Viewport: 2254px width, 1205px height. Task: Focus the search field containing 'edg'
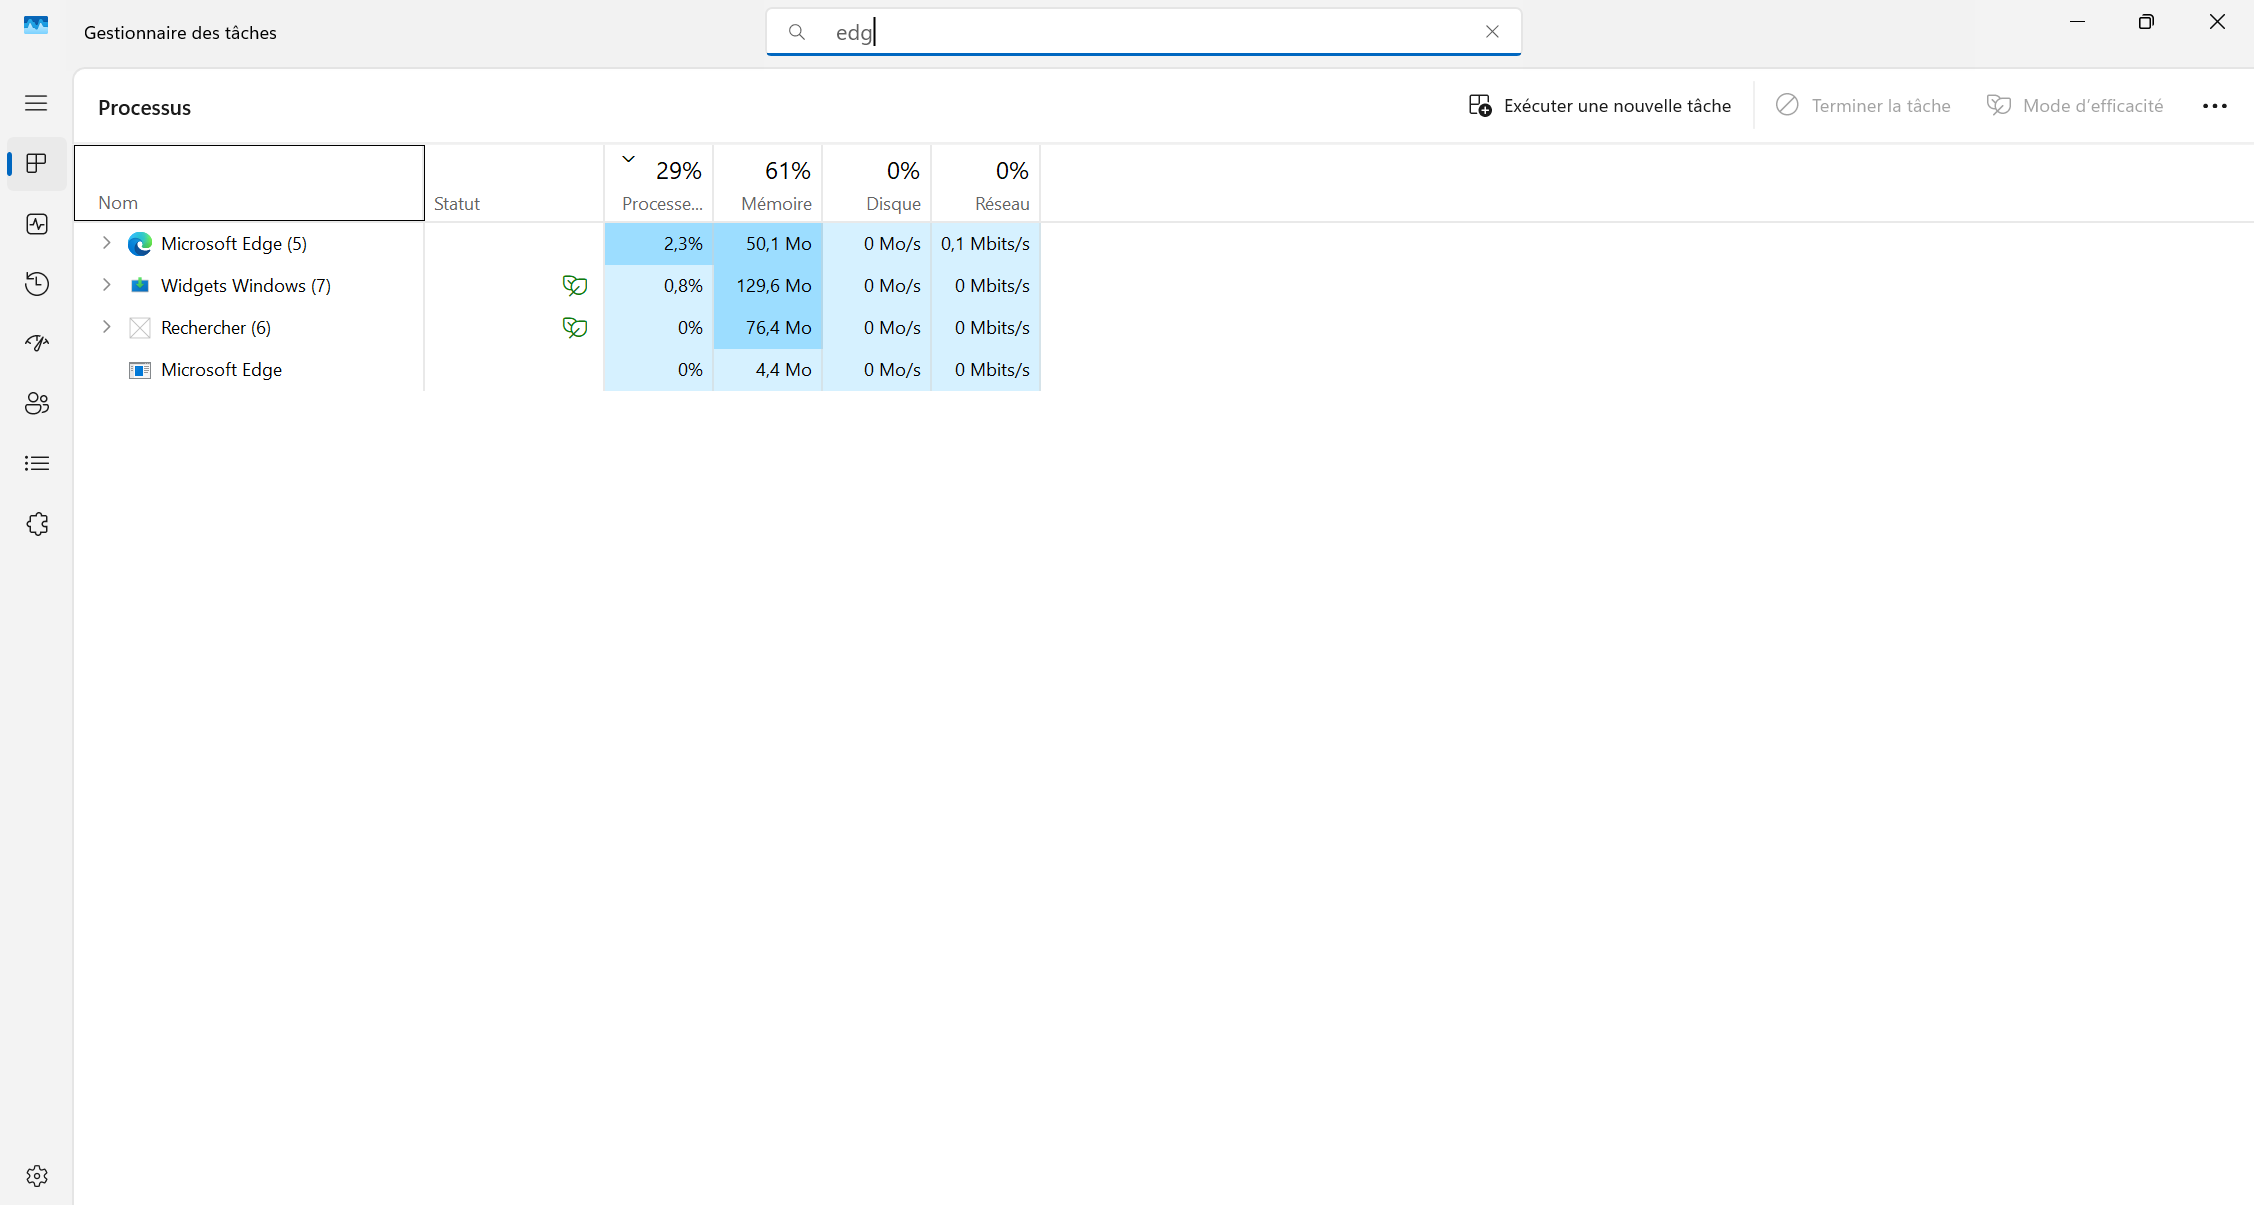1144,32
